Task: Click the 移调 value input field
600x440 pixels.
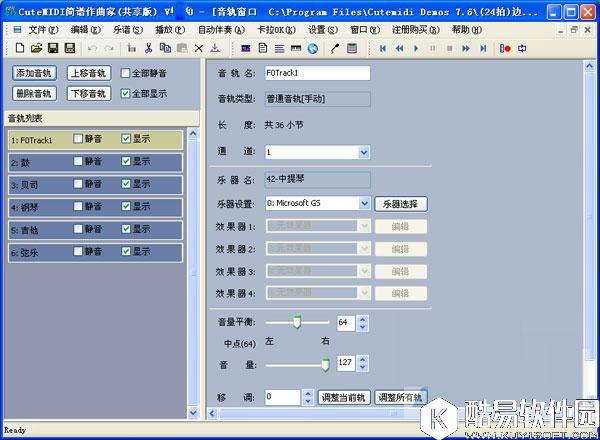Action: point(283,397)
